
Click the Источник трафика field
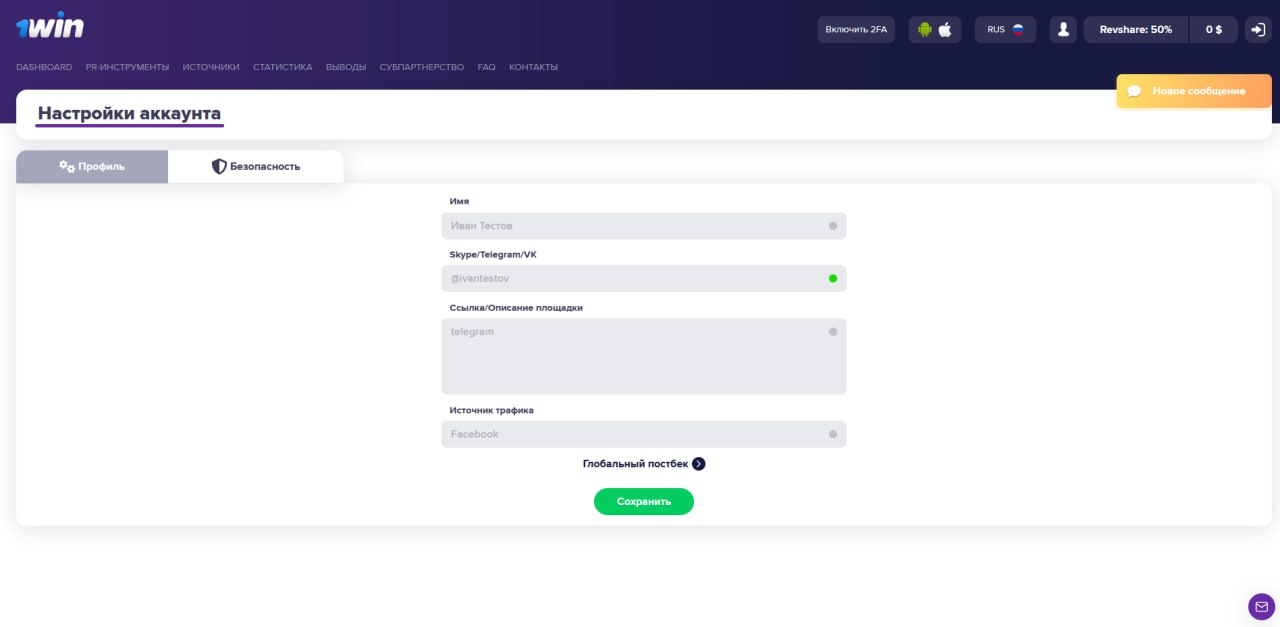click(643, 435)
